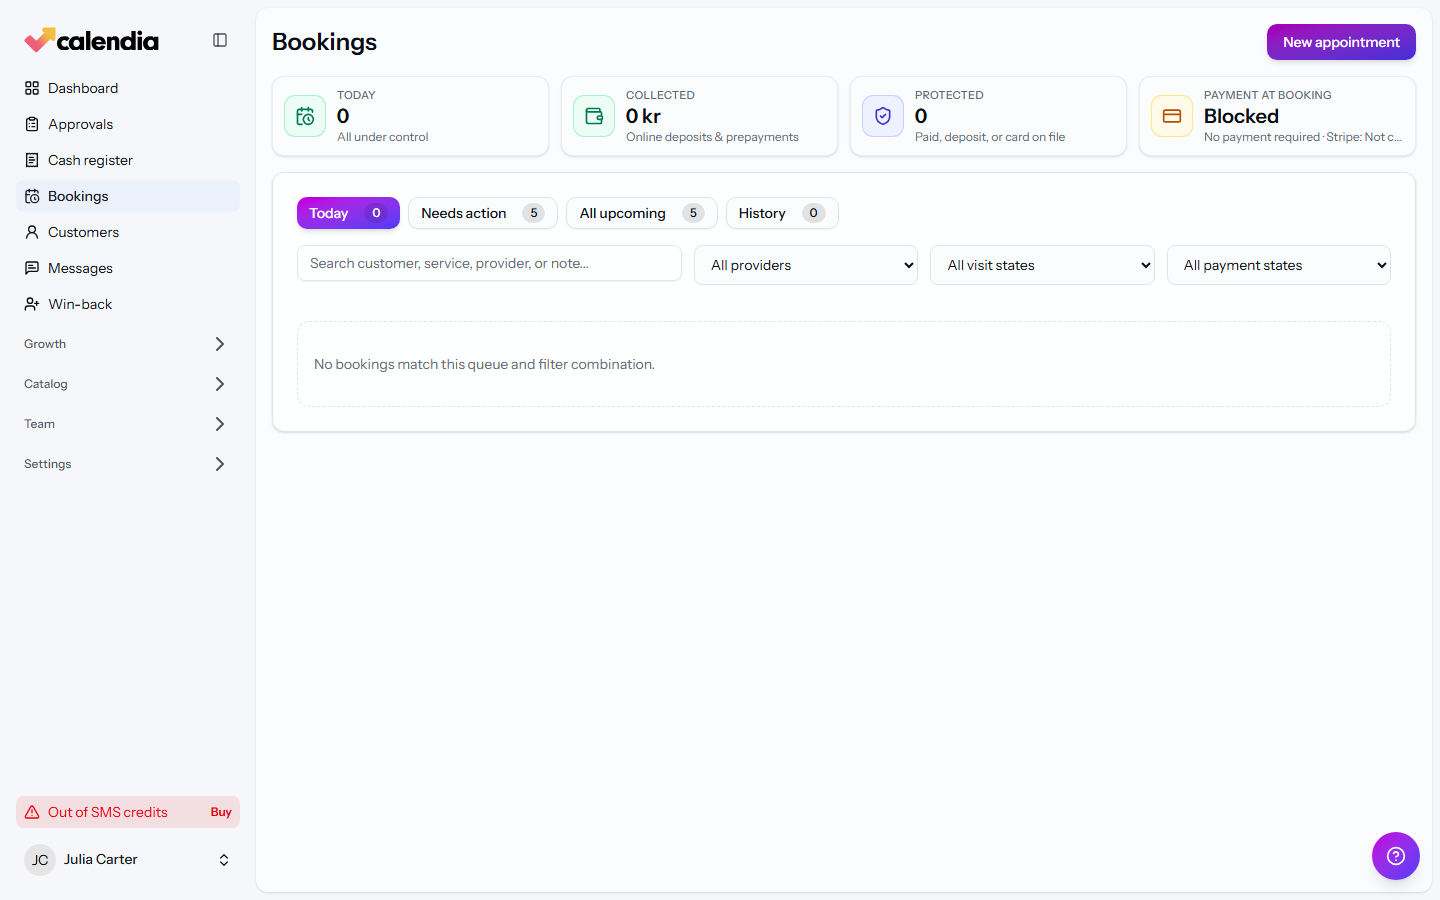Focus the booking search field
1440x900 pixels.
coord(489,263)
